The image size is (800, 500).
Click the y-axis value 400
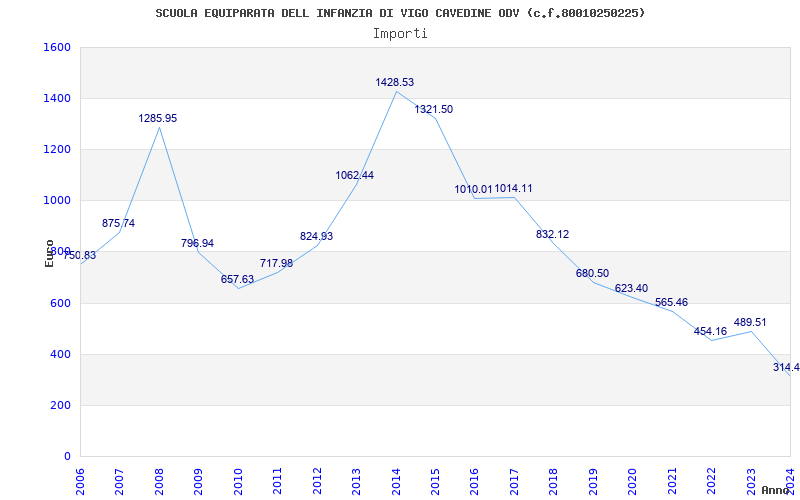60,355
